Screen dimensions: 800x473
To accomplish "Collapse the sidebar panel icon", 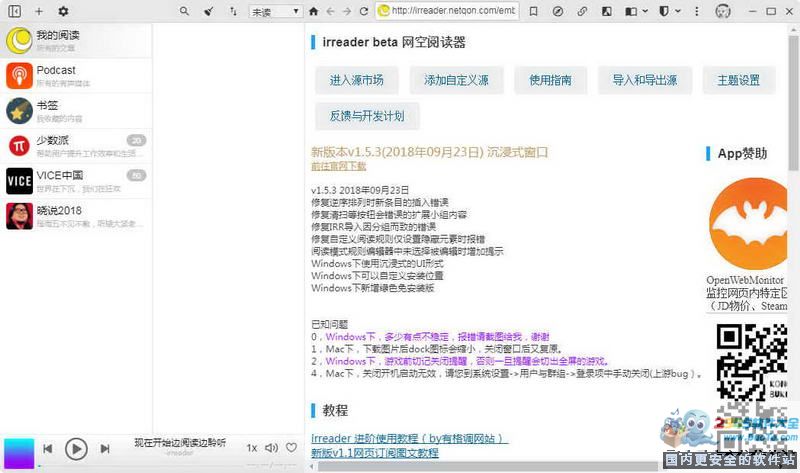I will click(14, 11).
